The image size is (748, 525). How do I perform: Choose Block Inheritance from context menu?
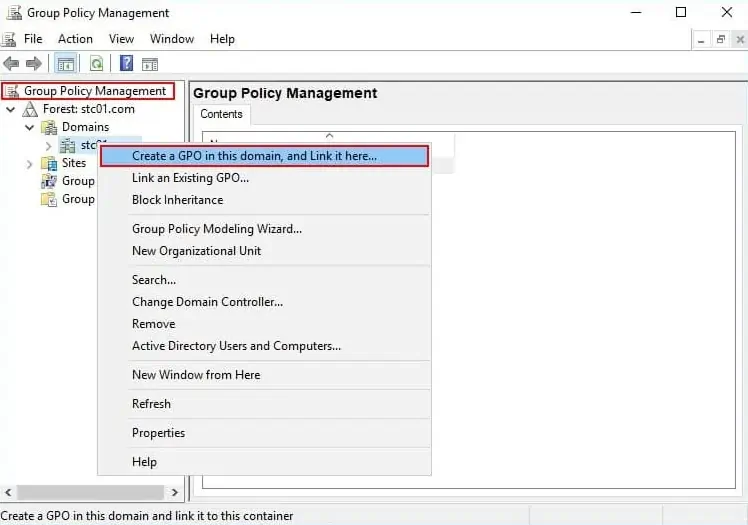click(x=177, y=200)
